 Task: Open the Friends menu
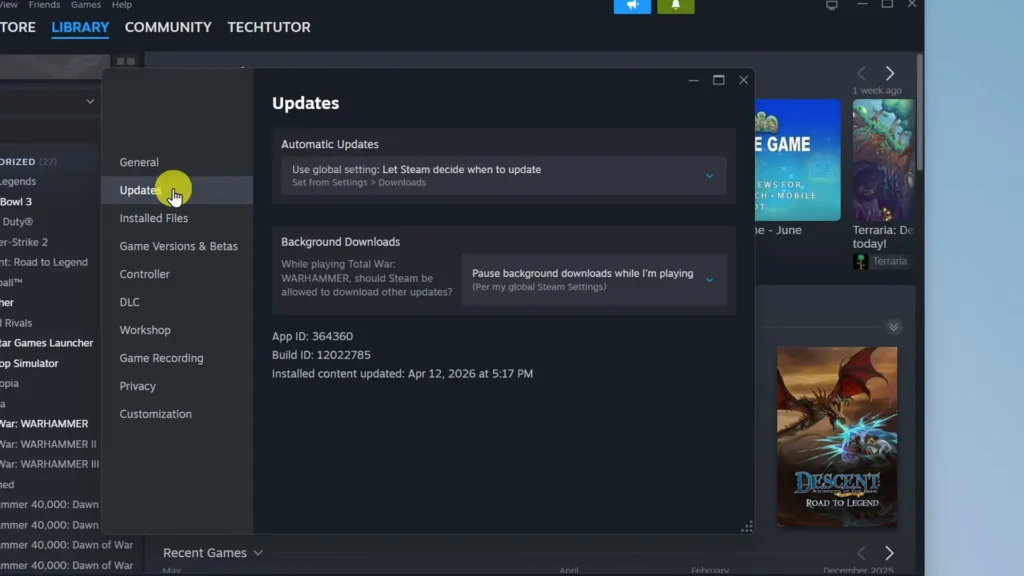(44, 5)
